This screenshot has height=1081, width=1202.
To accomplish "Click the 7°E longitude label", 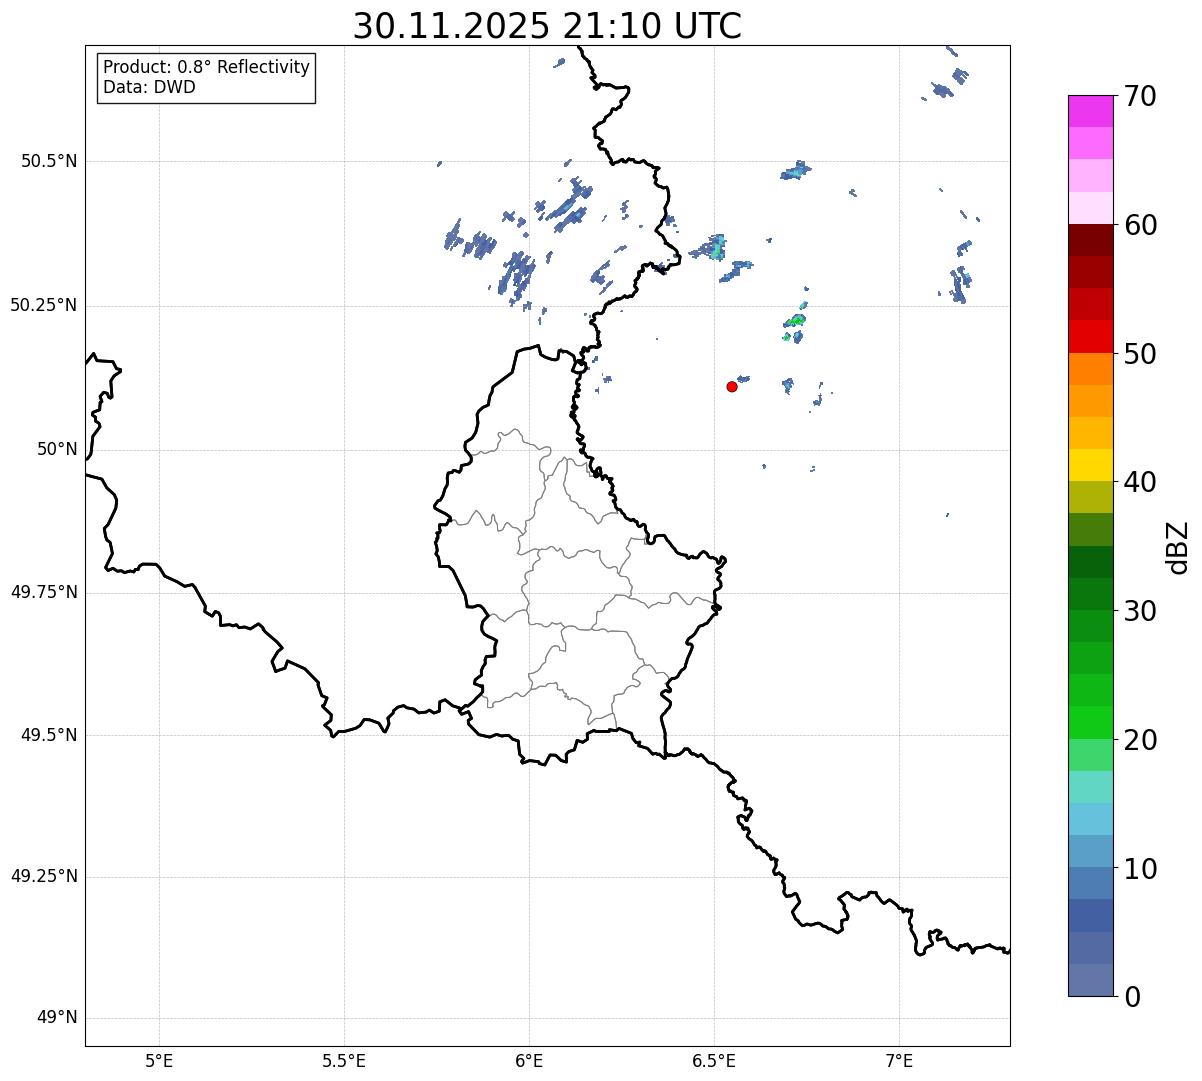I will pos(899,1060).
